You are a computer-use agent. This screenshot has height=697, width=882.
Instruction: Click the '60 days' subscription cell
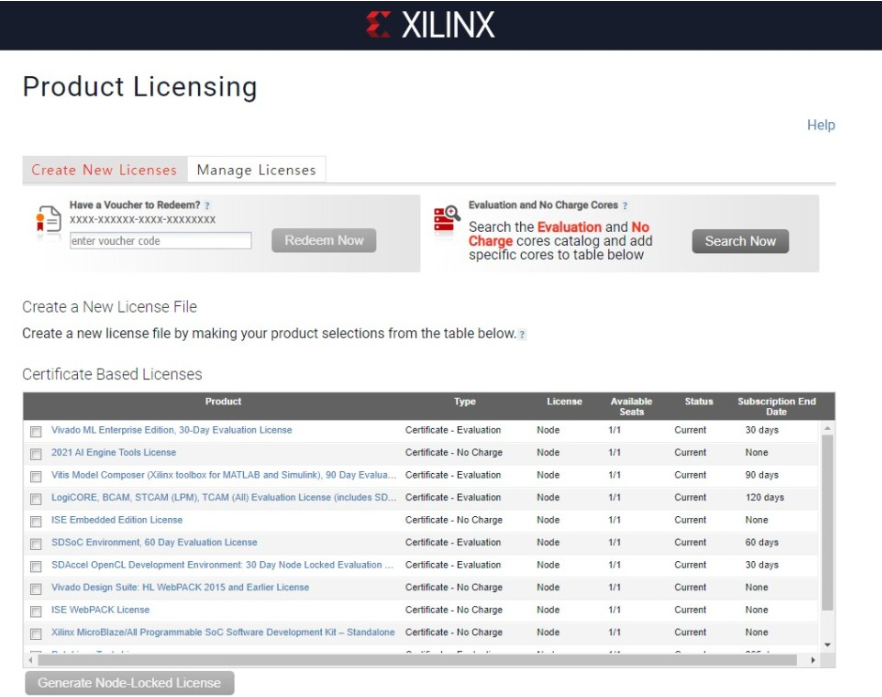pyautogui.click(x=762, y=542)
